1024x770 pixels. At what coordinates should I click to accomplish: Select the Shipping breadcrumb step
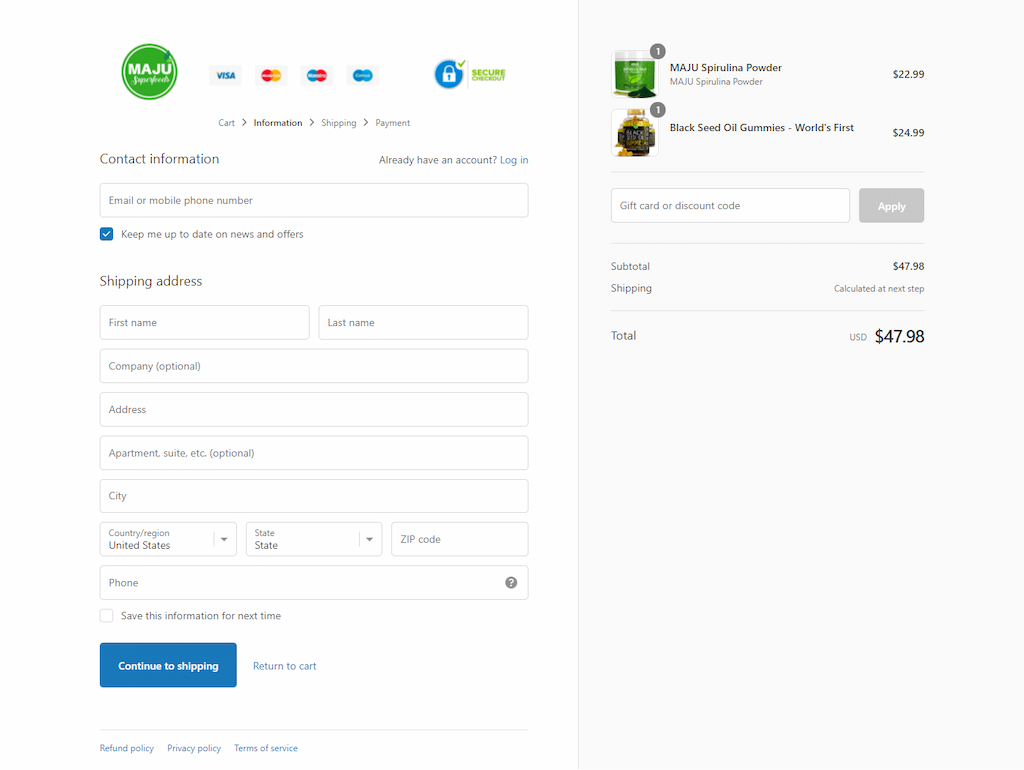click(x=338, y=123)
